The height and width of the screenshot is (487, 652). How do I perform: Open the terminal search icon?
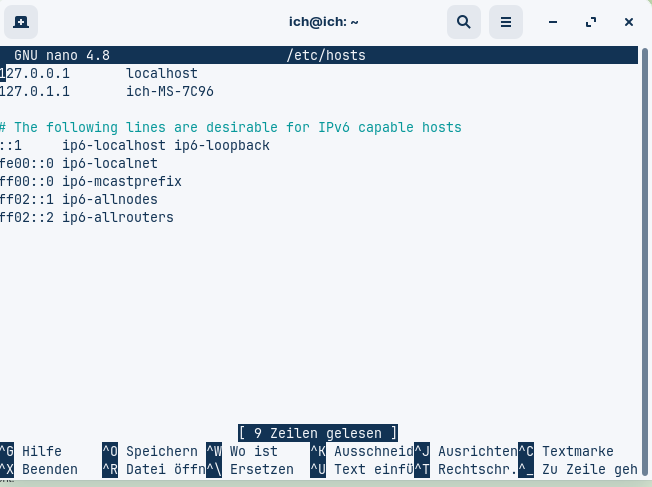[464, 22]
